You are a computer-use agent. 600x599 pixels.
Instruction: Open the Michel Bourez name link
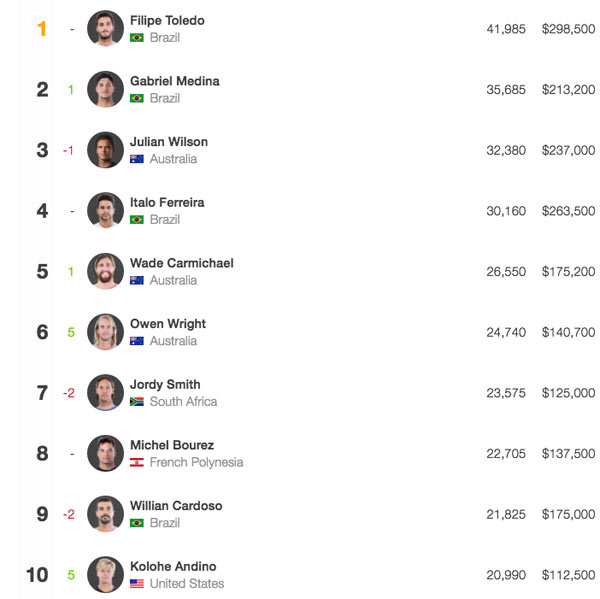point(172,445)
